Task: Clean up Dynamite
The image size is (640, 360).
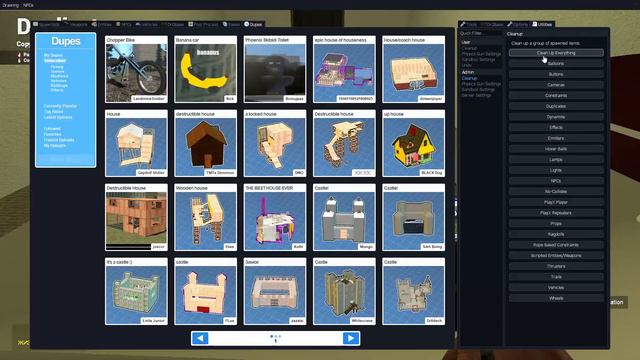Action: tap(556, 117)
